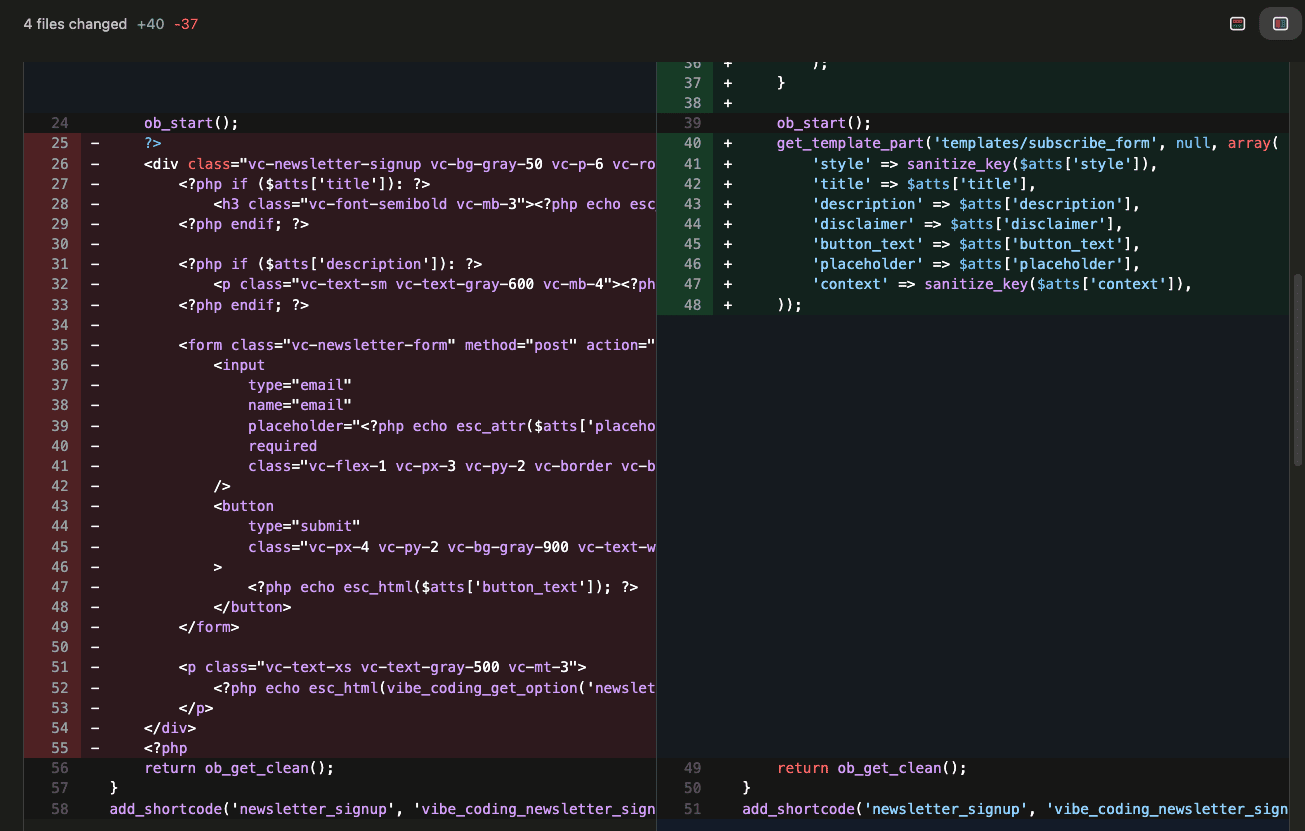Toggle the side-by-side comparison mode

click(x=1279, y=23)
